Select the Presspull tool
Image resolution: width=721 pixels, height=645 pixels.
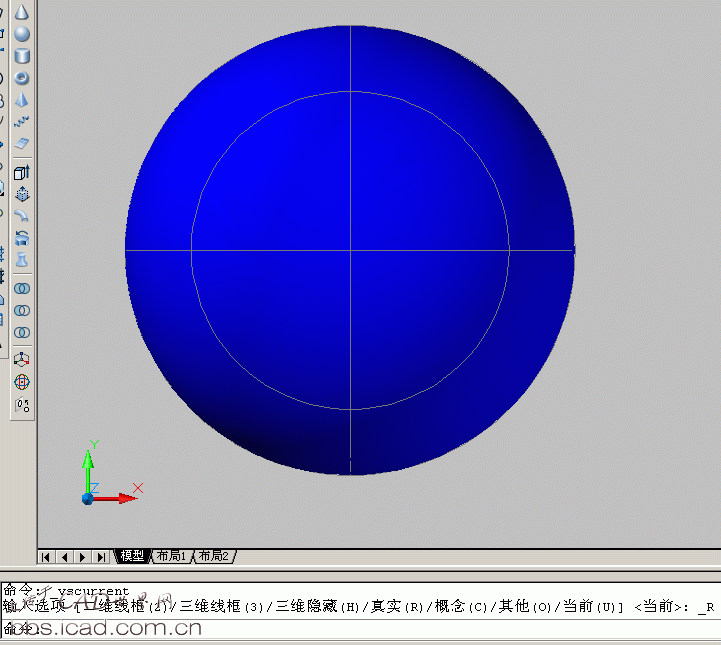tap(22, 194)
